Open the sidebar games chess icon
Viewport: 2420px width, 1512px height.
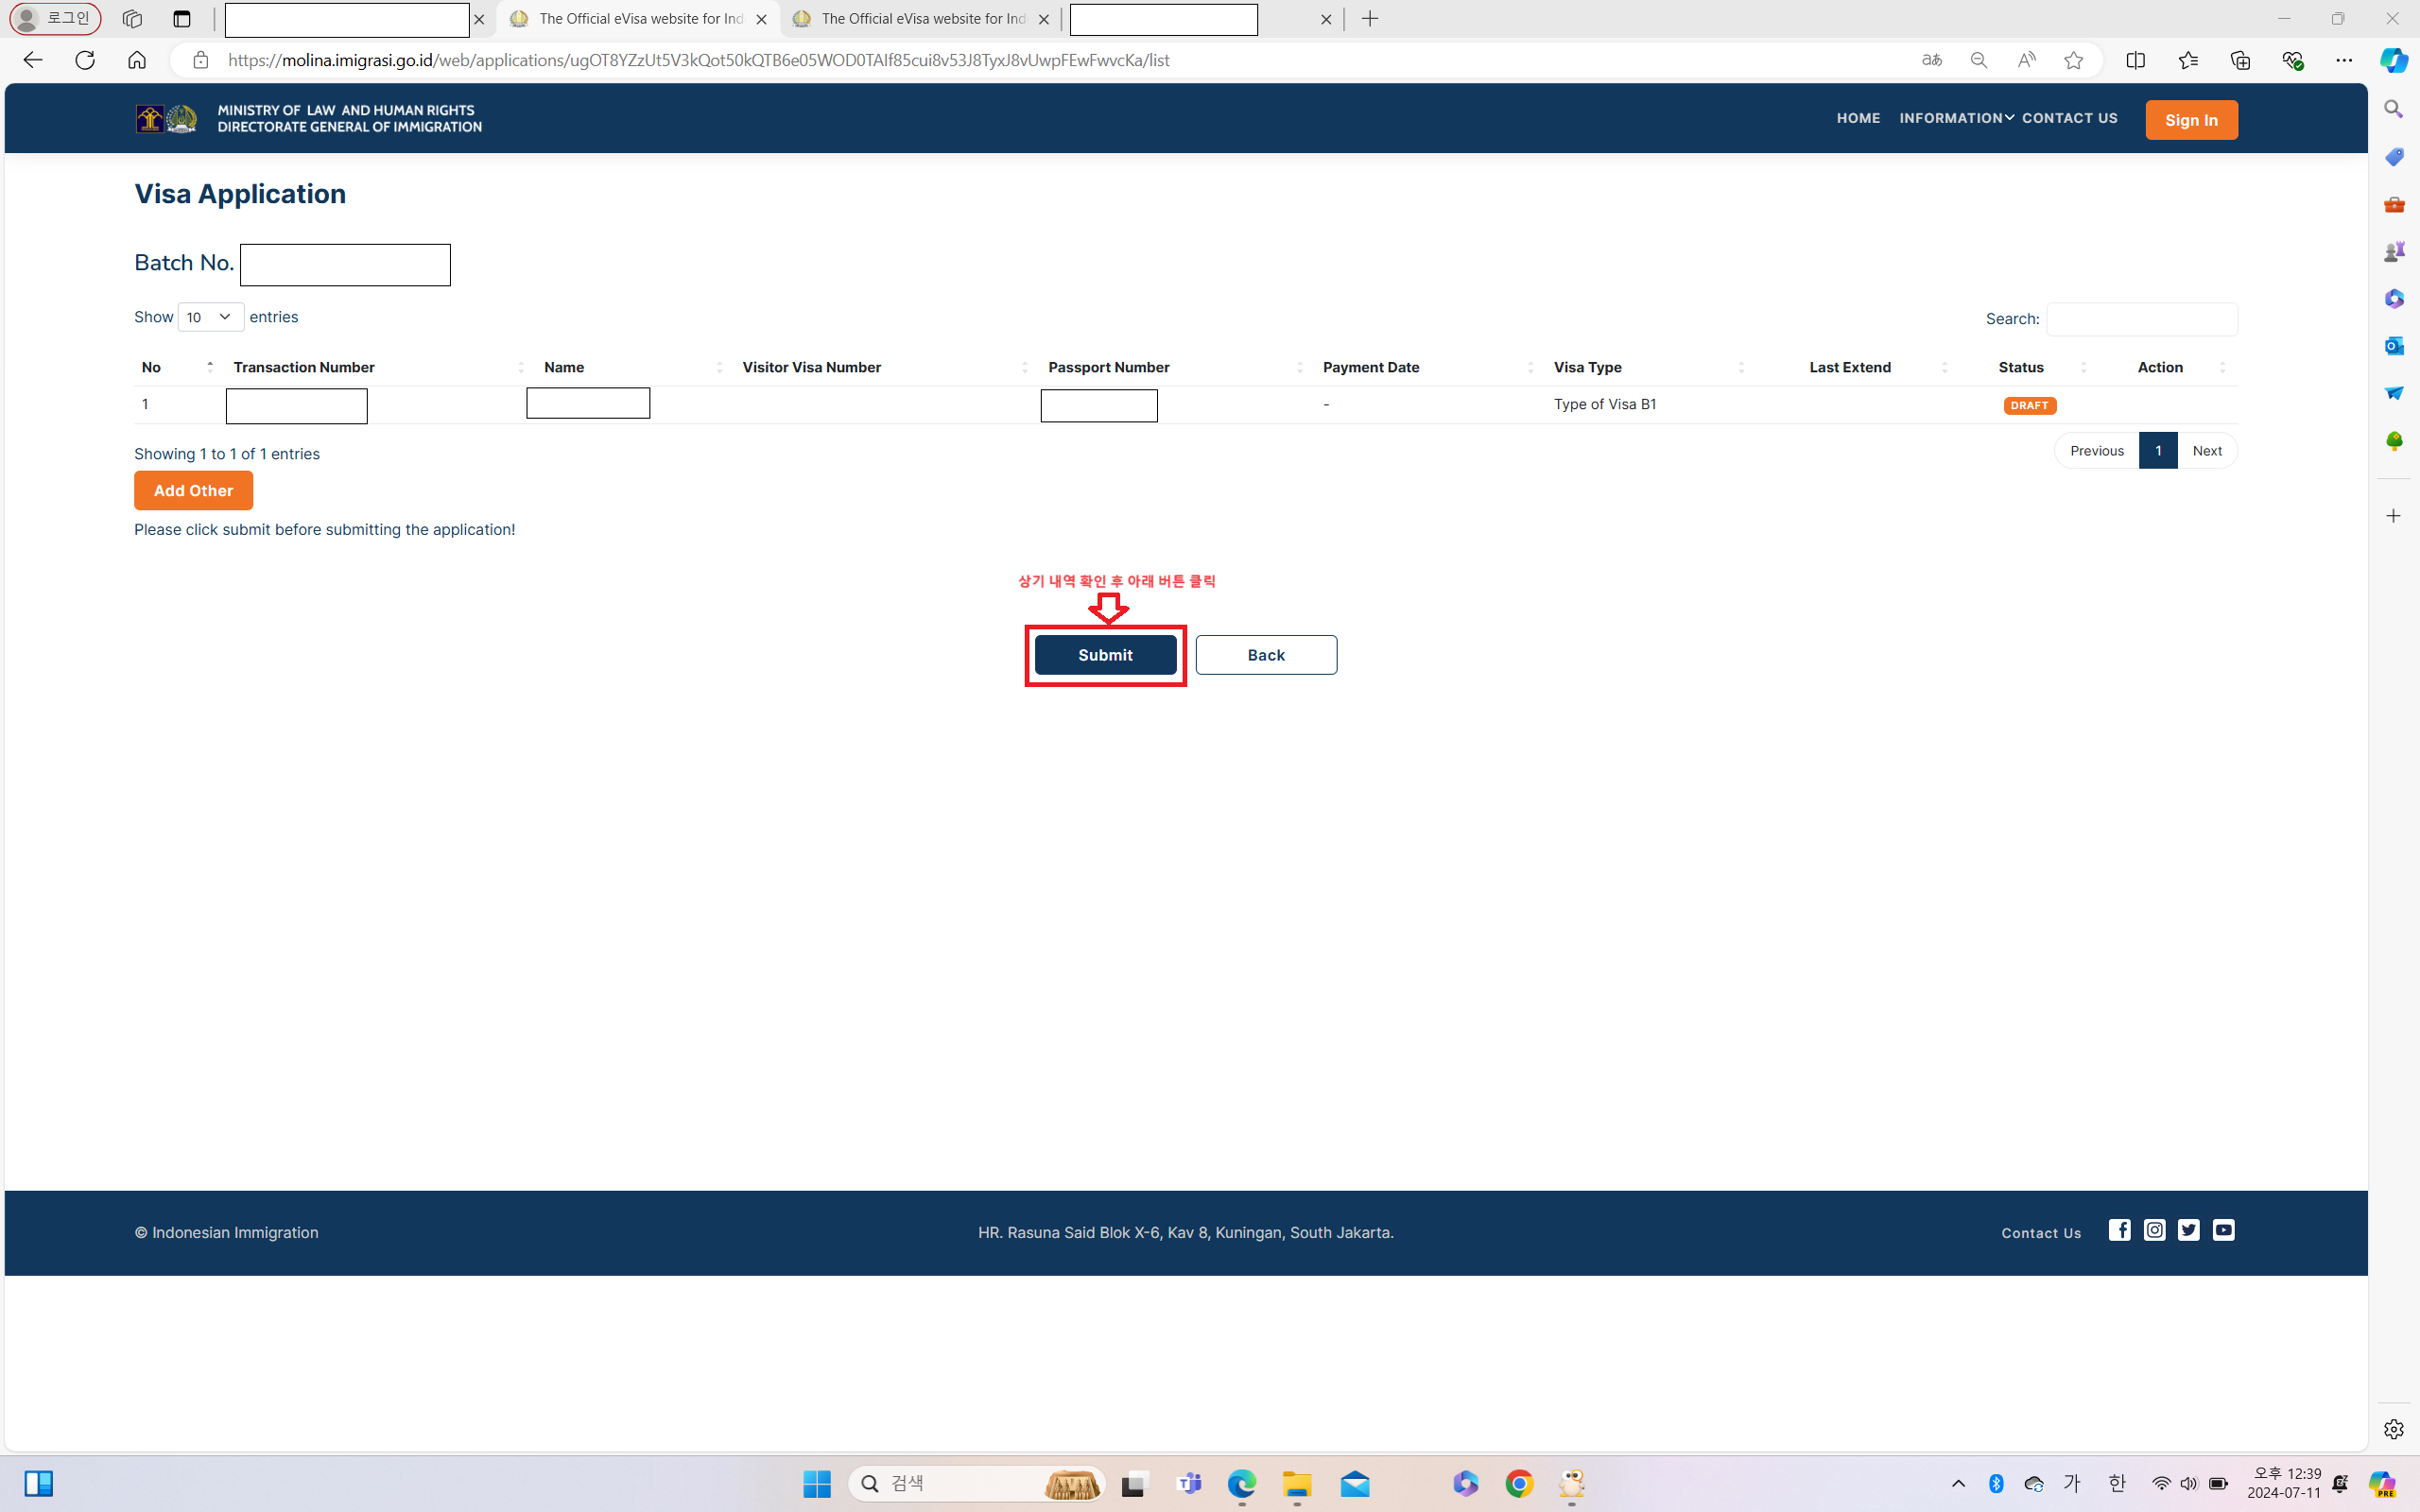(x=2394, y=251)
